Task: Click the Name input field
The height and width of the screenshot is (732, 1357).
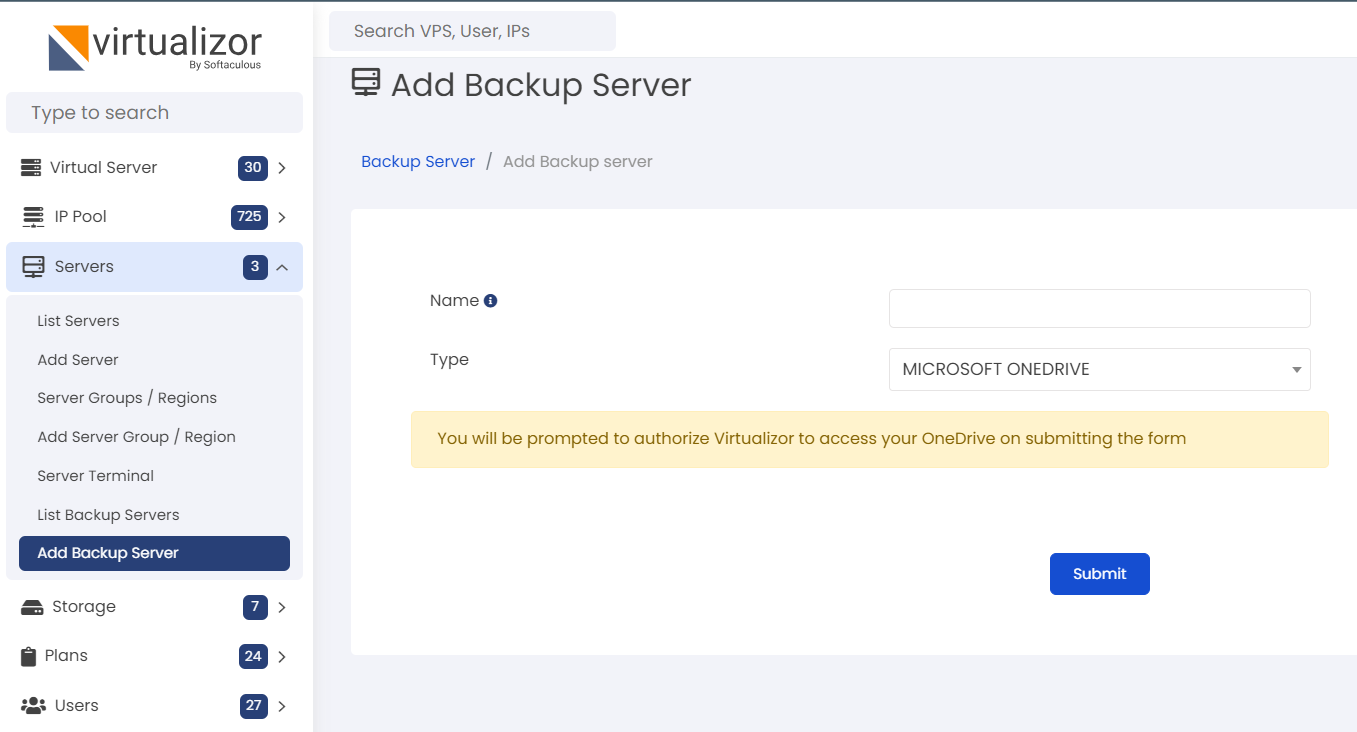Action: click(x=1099, y=308)
